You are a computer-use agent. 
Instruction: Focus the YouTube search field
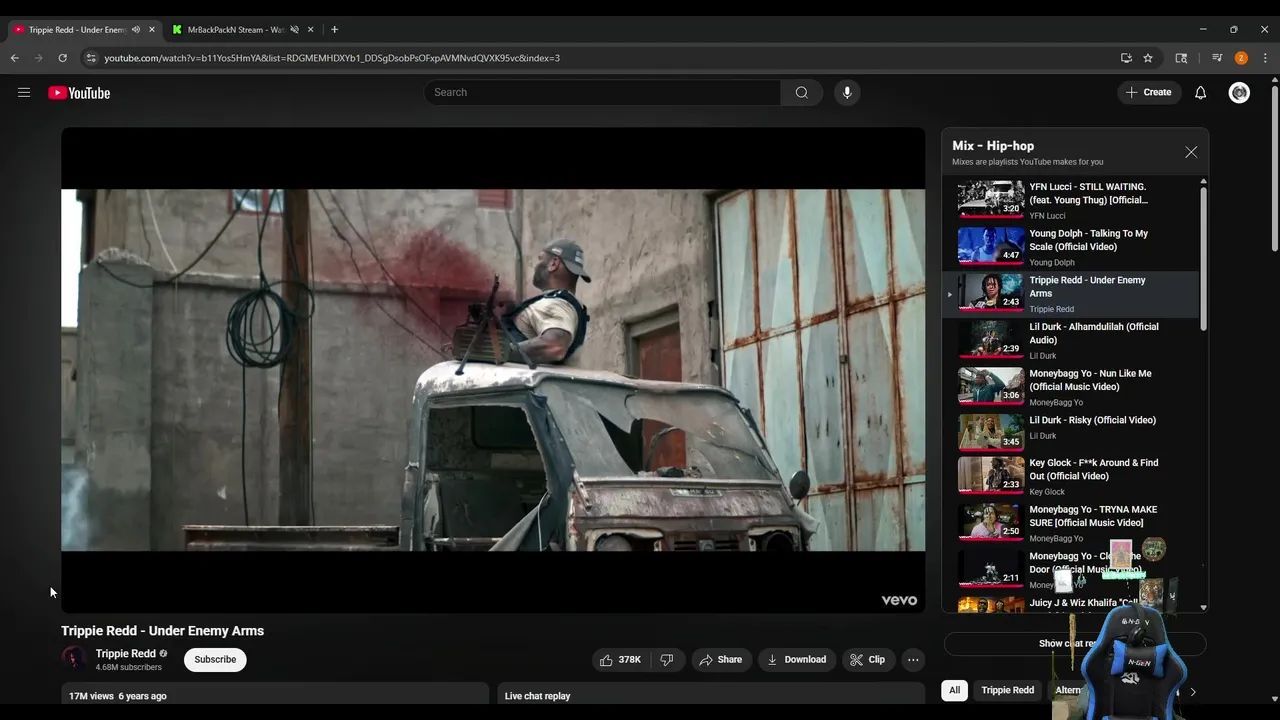(x=602, y=92)
